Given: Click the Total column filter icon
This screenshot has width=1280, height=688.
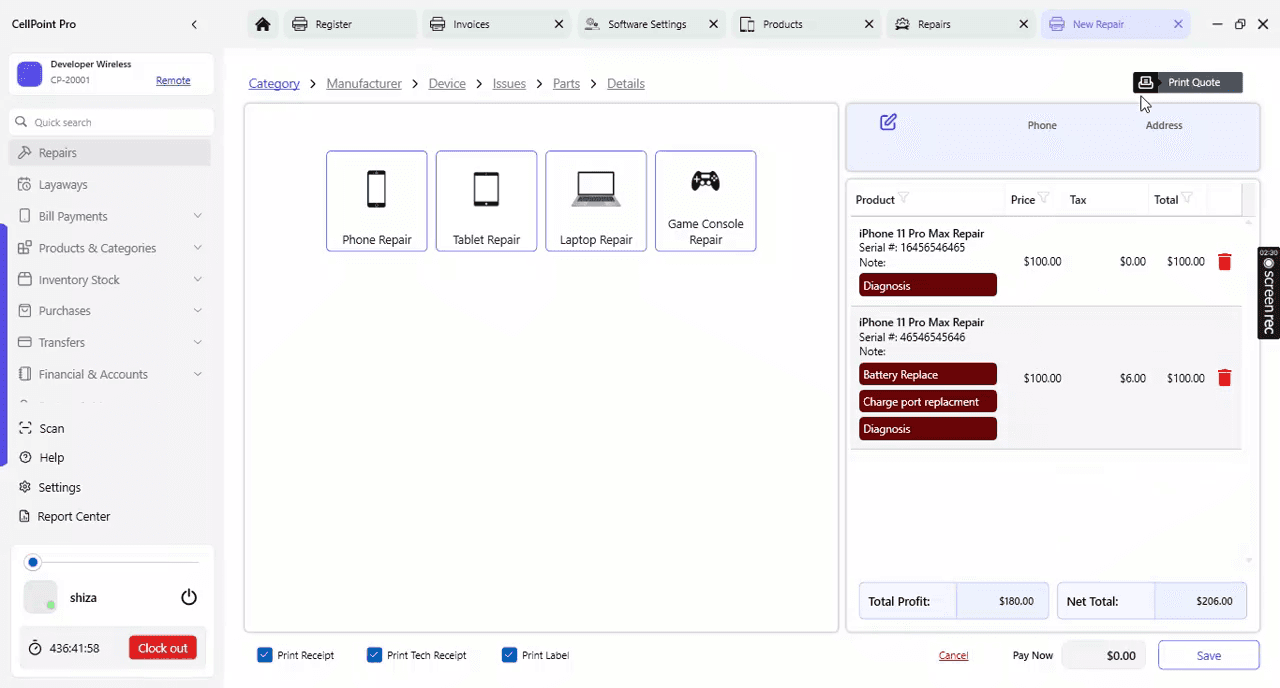Looking at the screenshot, I should tap(1187, 198).
